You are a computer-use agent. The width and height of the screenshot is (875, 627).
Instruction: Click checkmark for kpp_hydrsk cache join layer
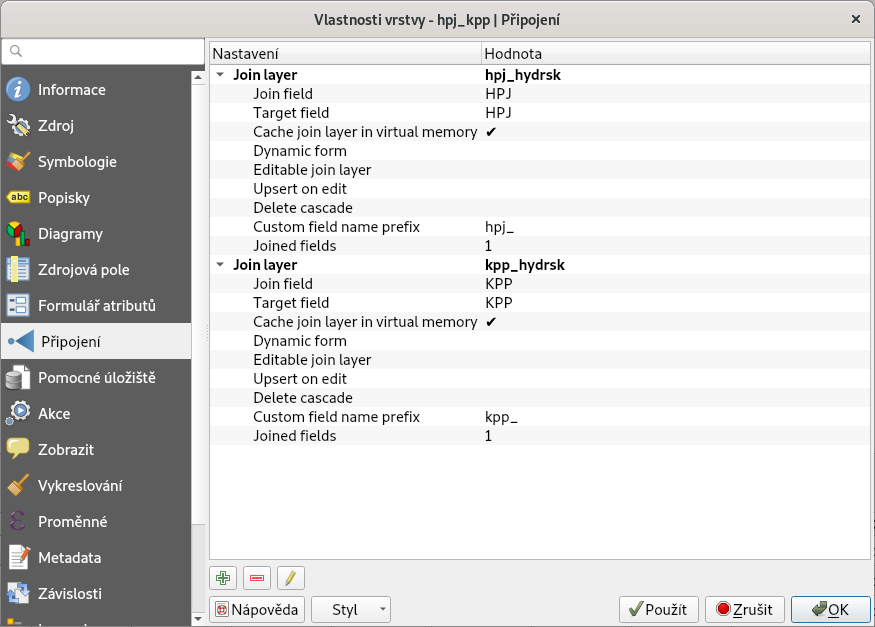tap(491, 322)
